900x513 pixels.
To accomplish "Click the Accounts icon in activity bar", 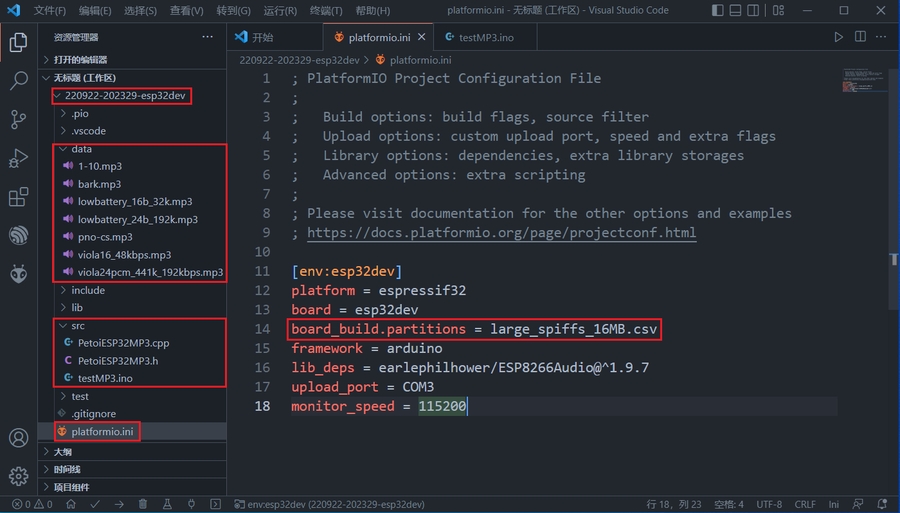I will (x=18, y=438).
